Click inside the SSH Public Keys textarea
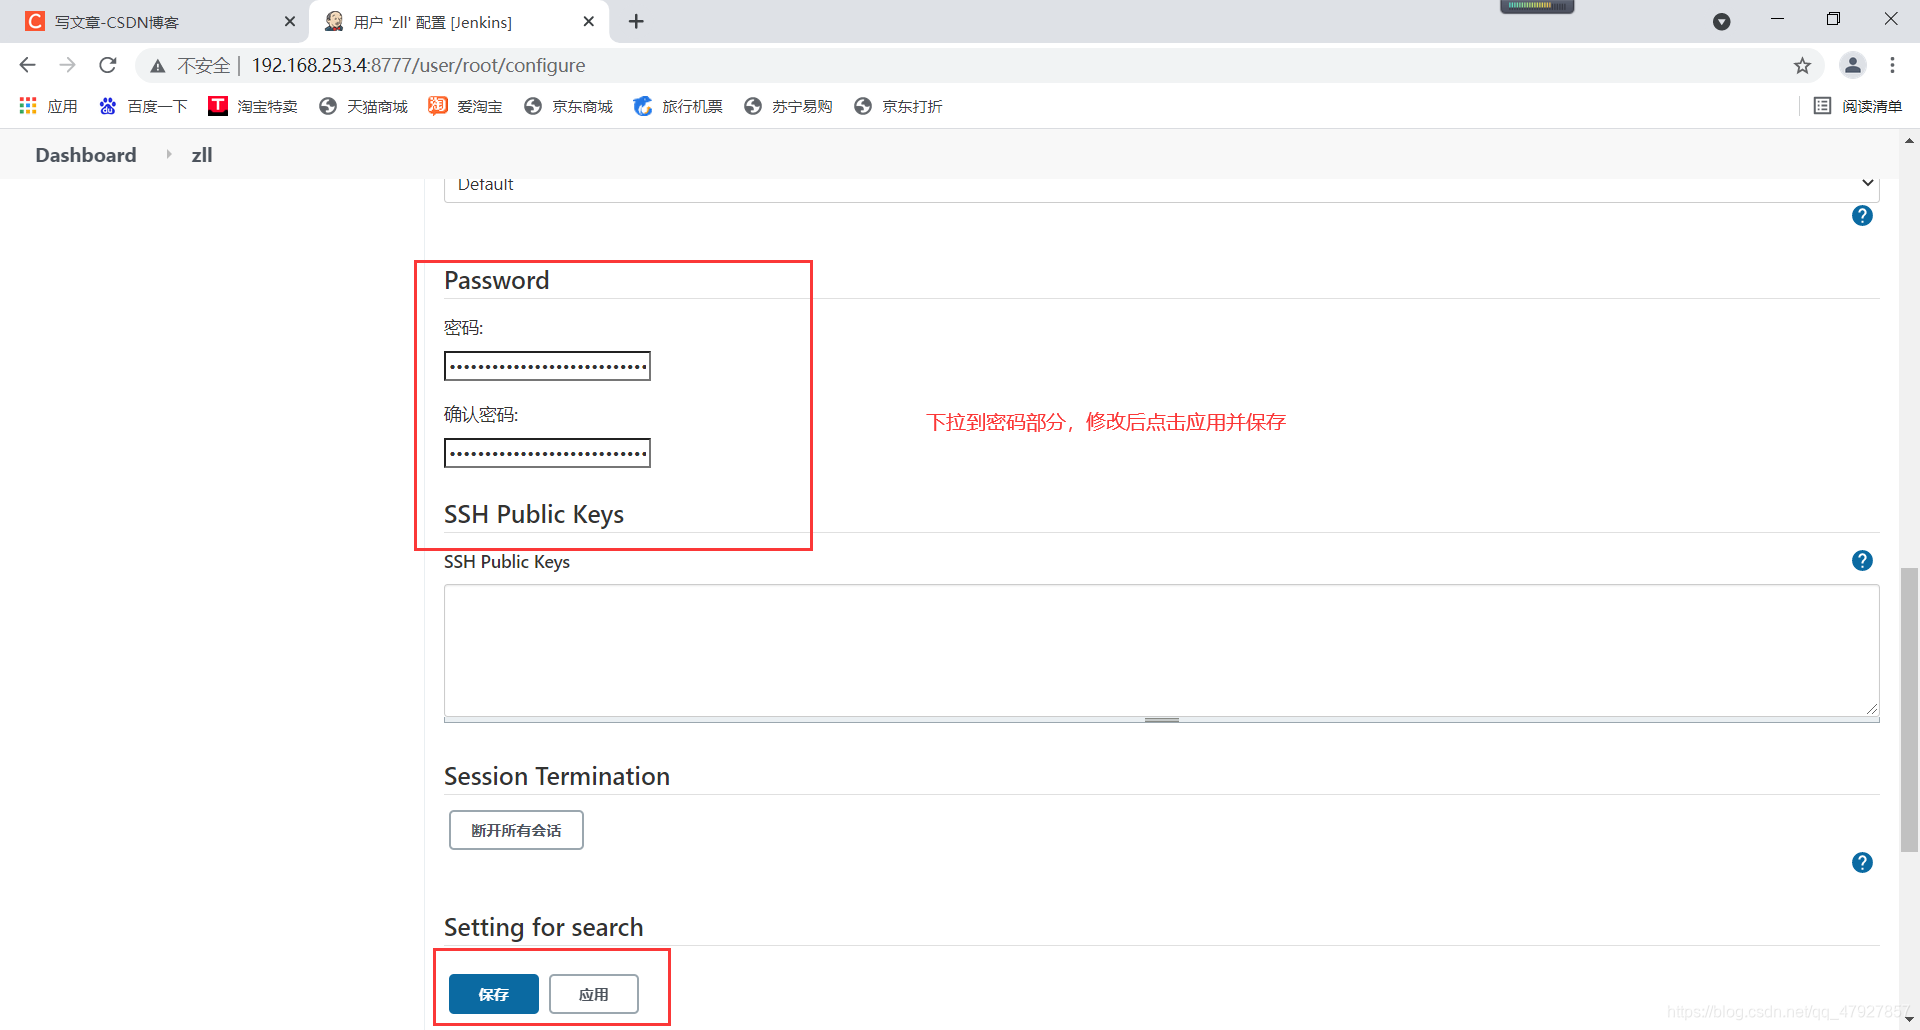Image resolution: width=1920 pixels, height=1030 pixels. pyautogui.click(x=1161, y=650)
